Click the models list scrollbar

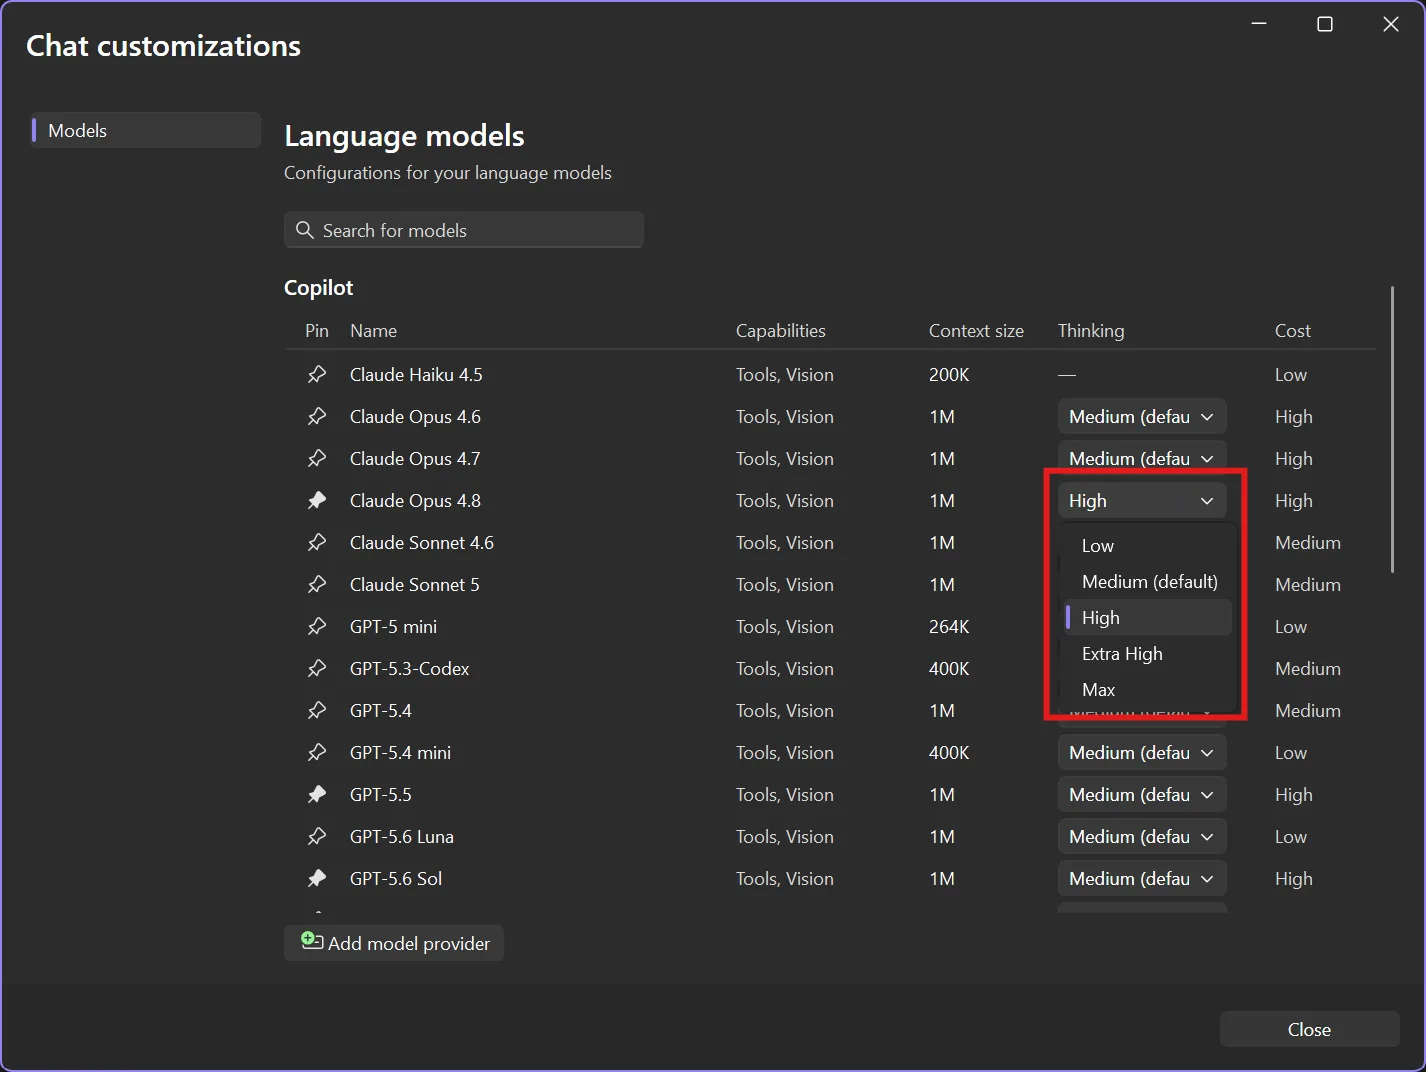1392,430
